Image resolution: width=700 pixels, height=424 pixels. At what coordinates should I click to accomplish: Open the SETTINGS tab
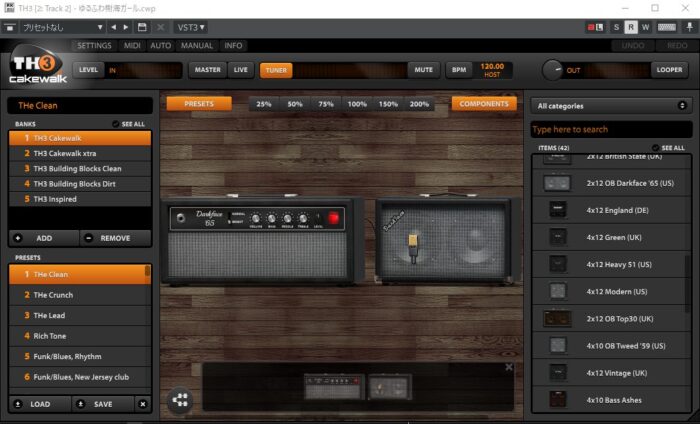pyautogui.click(x=94, y=46)
